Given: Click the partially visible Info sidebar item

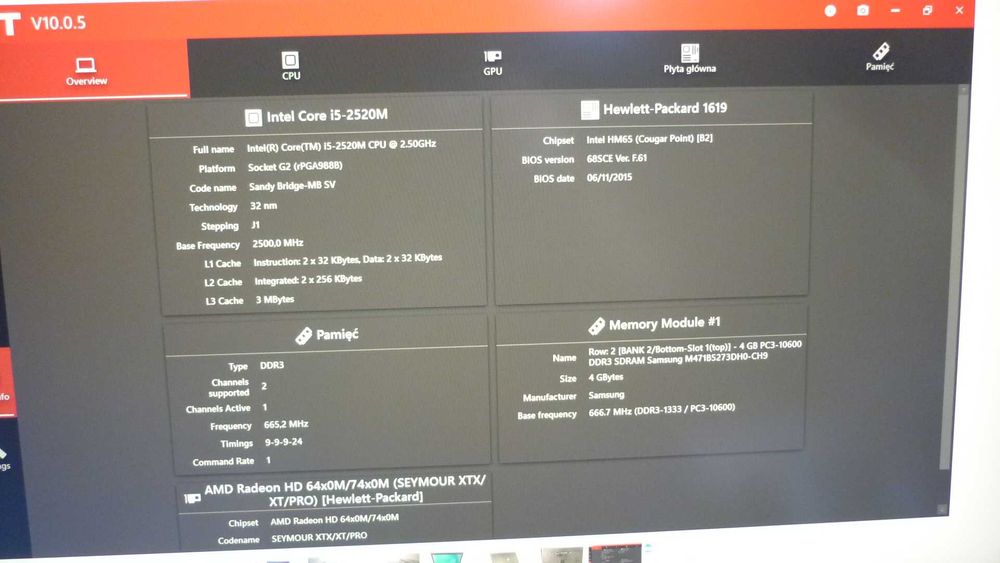Looking at the screenshot, I should click(x=6, y=383).
